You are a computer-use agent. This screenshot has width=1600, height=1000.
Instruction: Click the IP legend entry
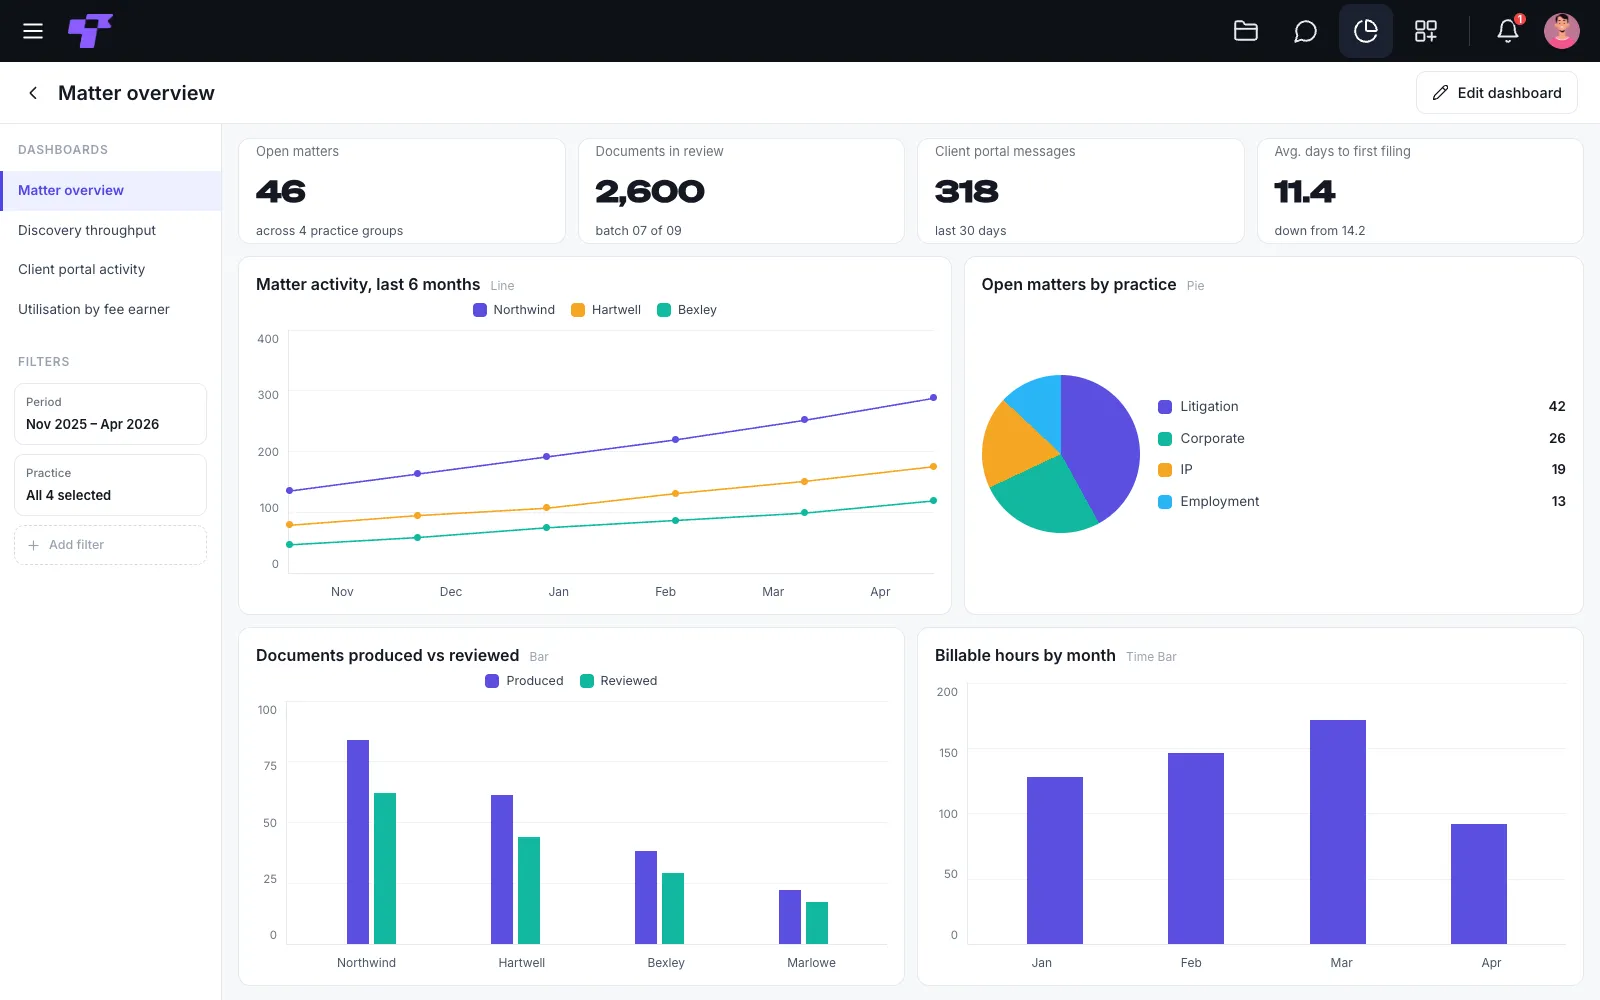click(x=1362, y=470)
